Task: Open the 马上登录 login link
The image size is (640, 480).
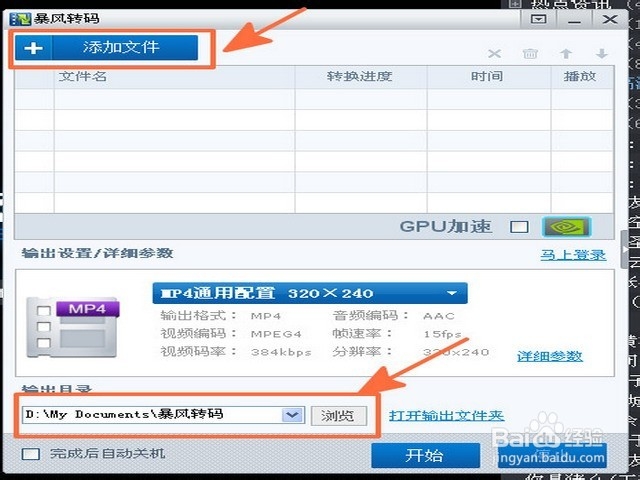Action: coord(573,255)
